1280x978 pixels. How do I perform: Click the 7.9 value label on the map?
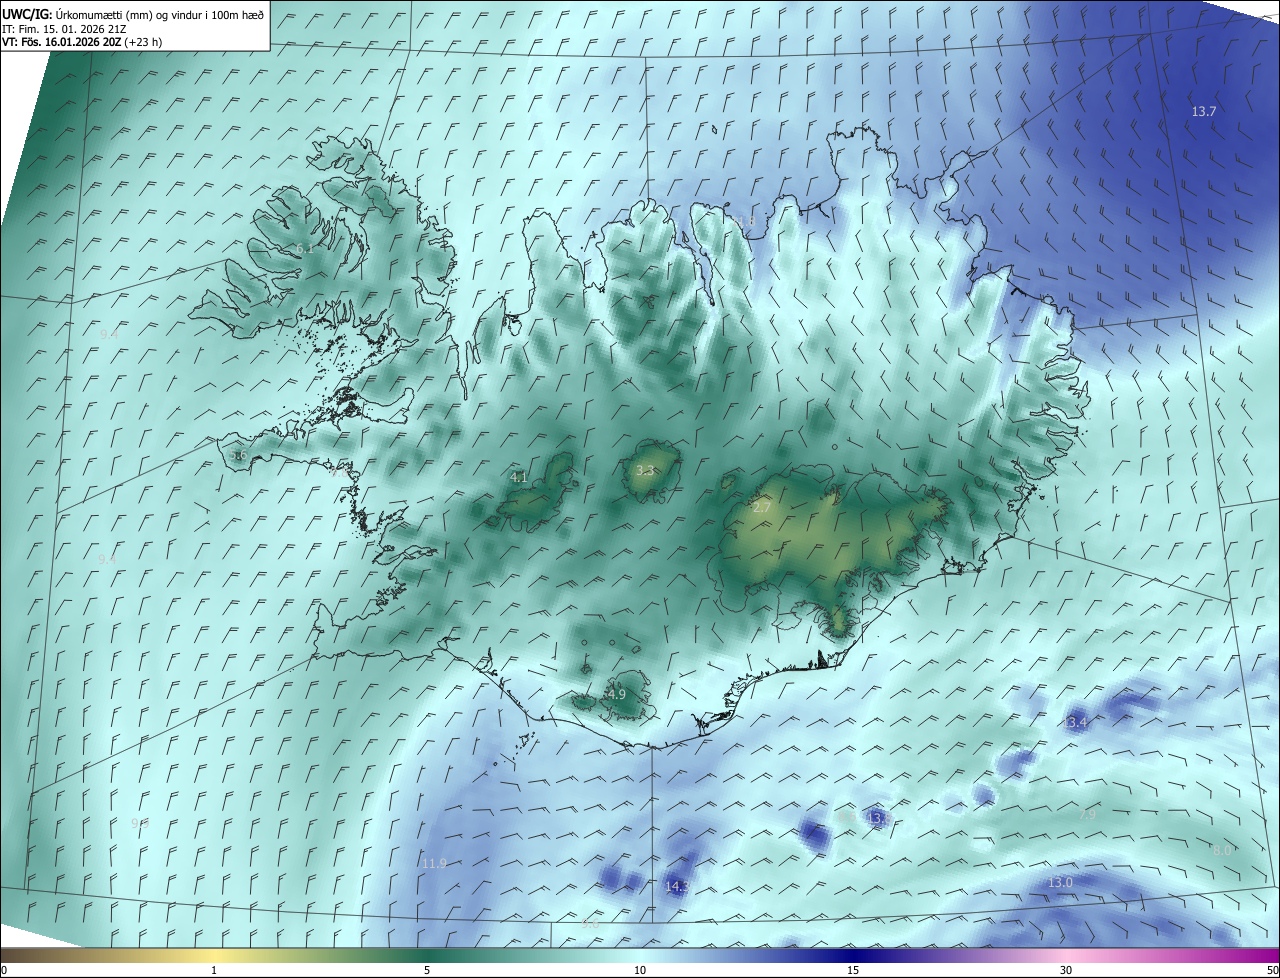click(1087, 816)
